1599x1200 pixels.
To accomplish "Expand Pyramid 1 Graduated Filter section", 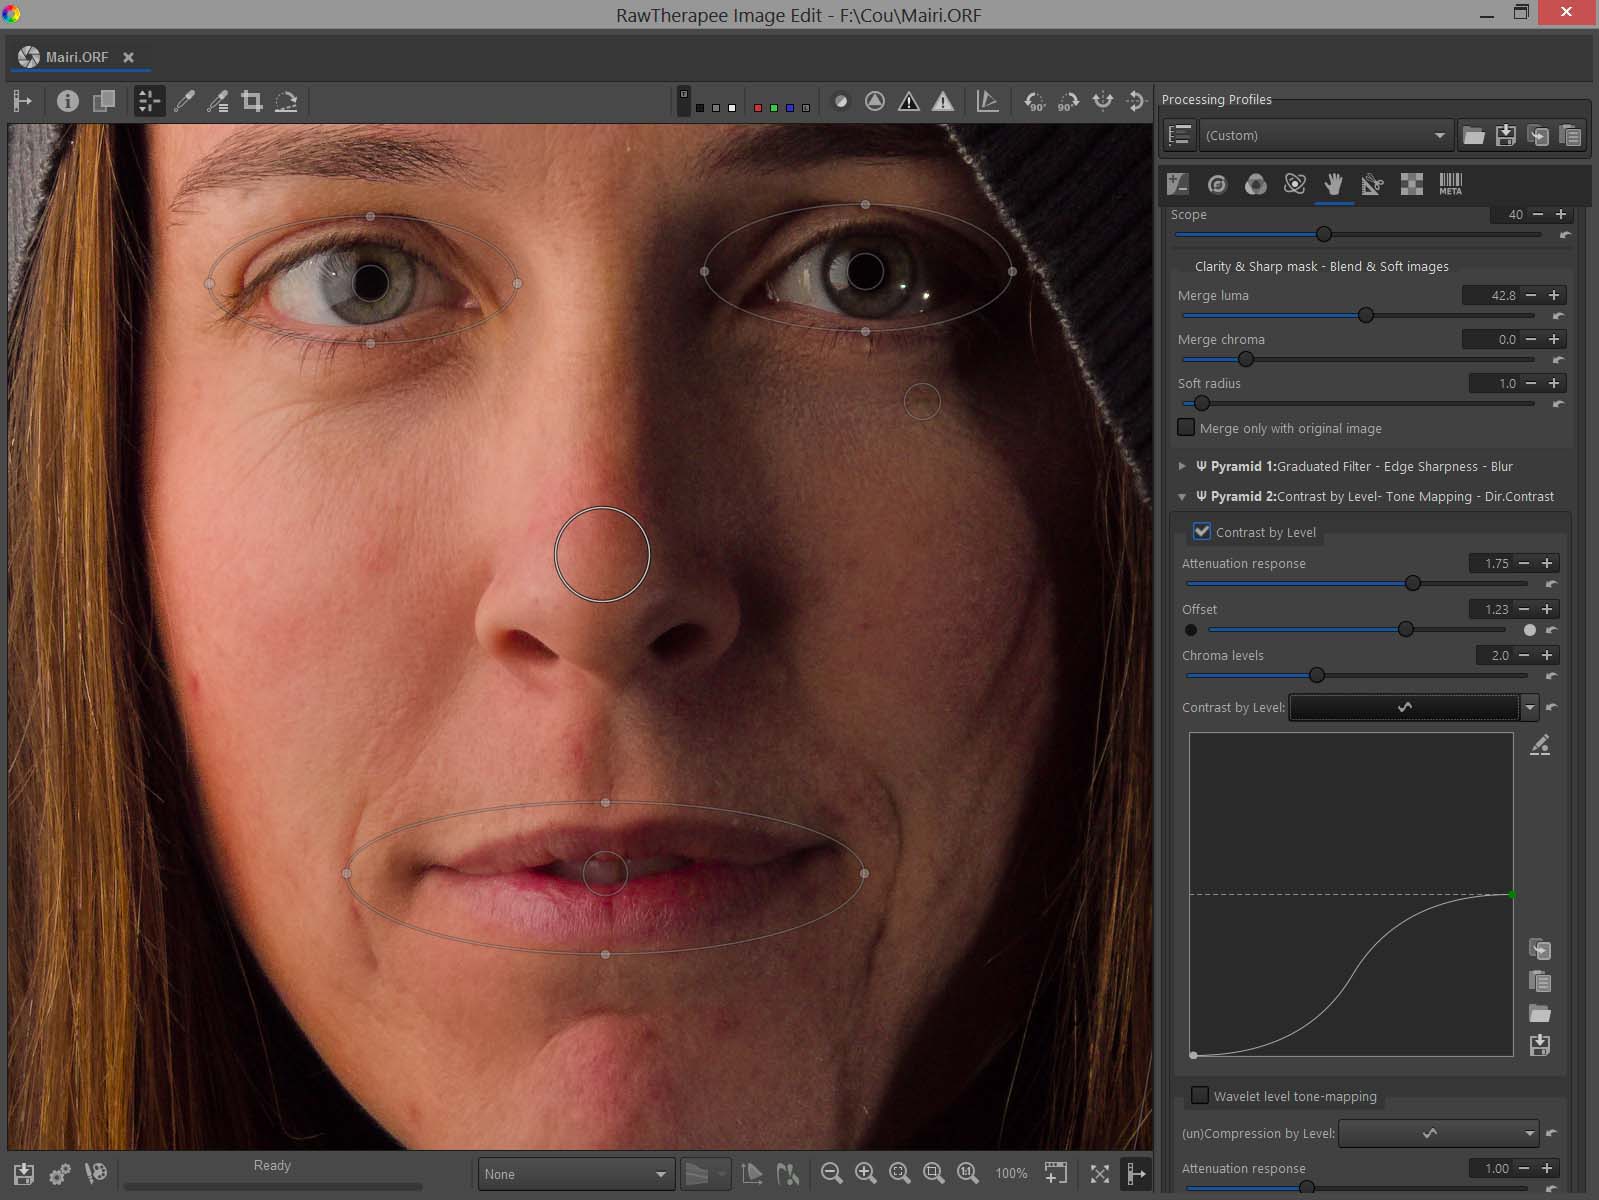I will (x=1183, y=466).
